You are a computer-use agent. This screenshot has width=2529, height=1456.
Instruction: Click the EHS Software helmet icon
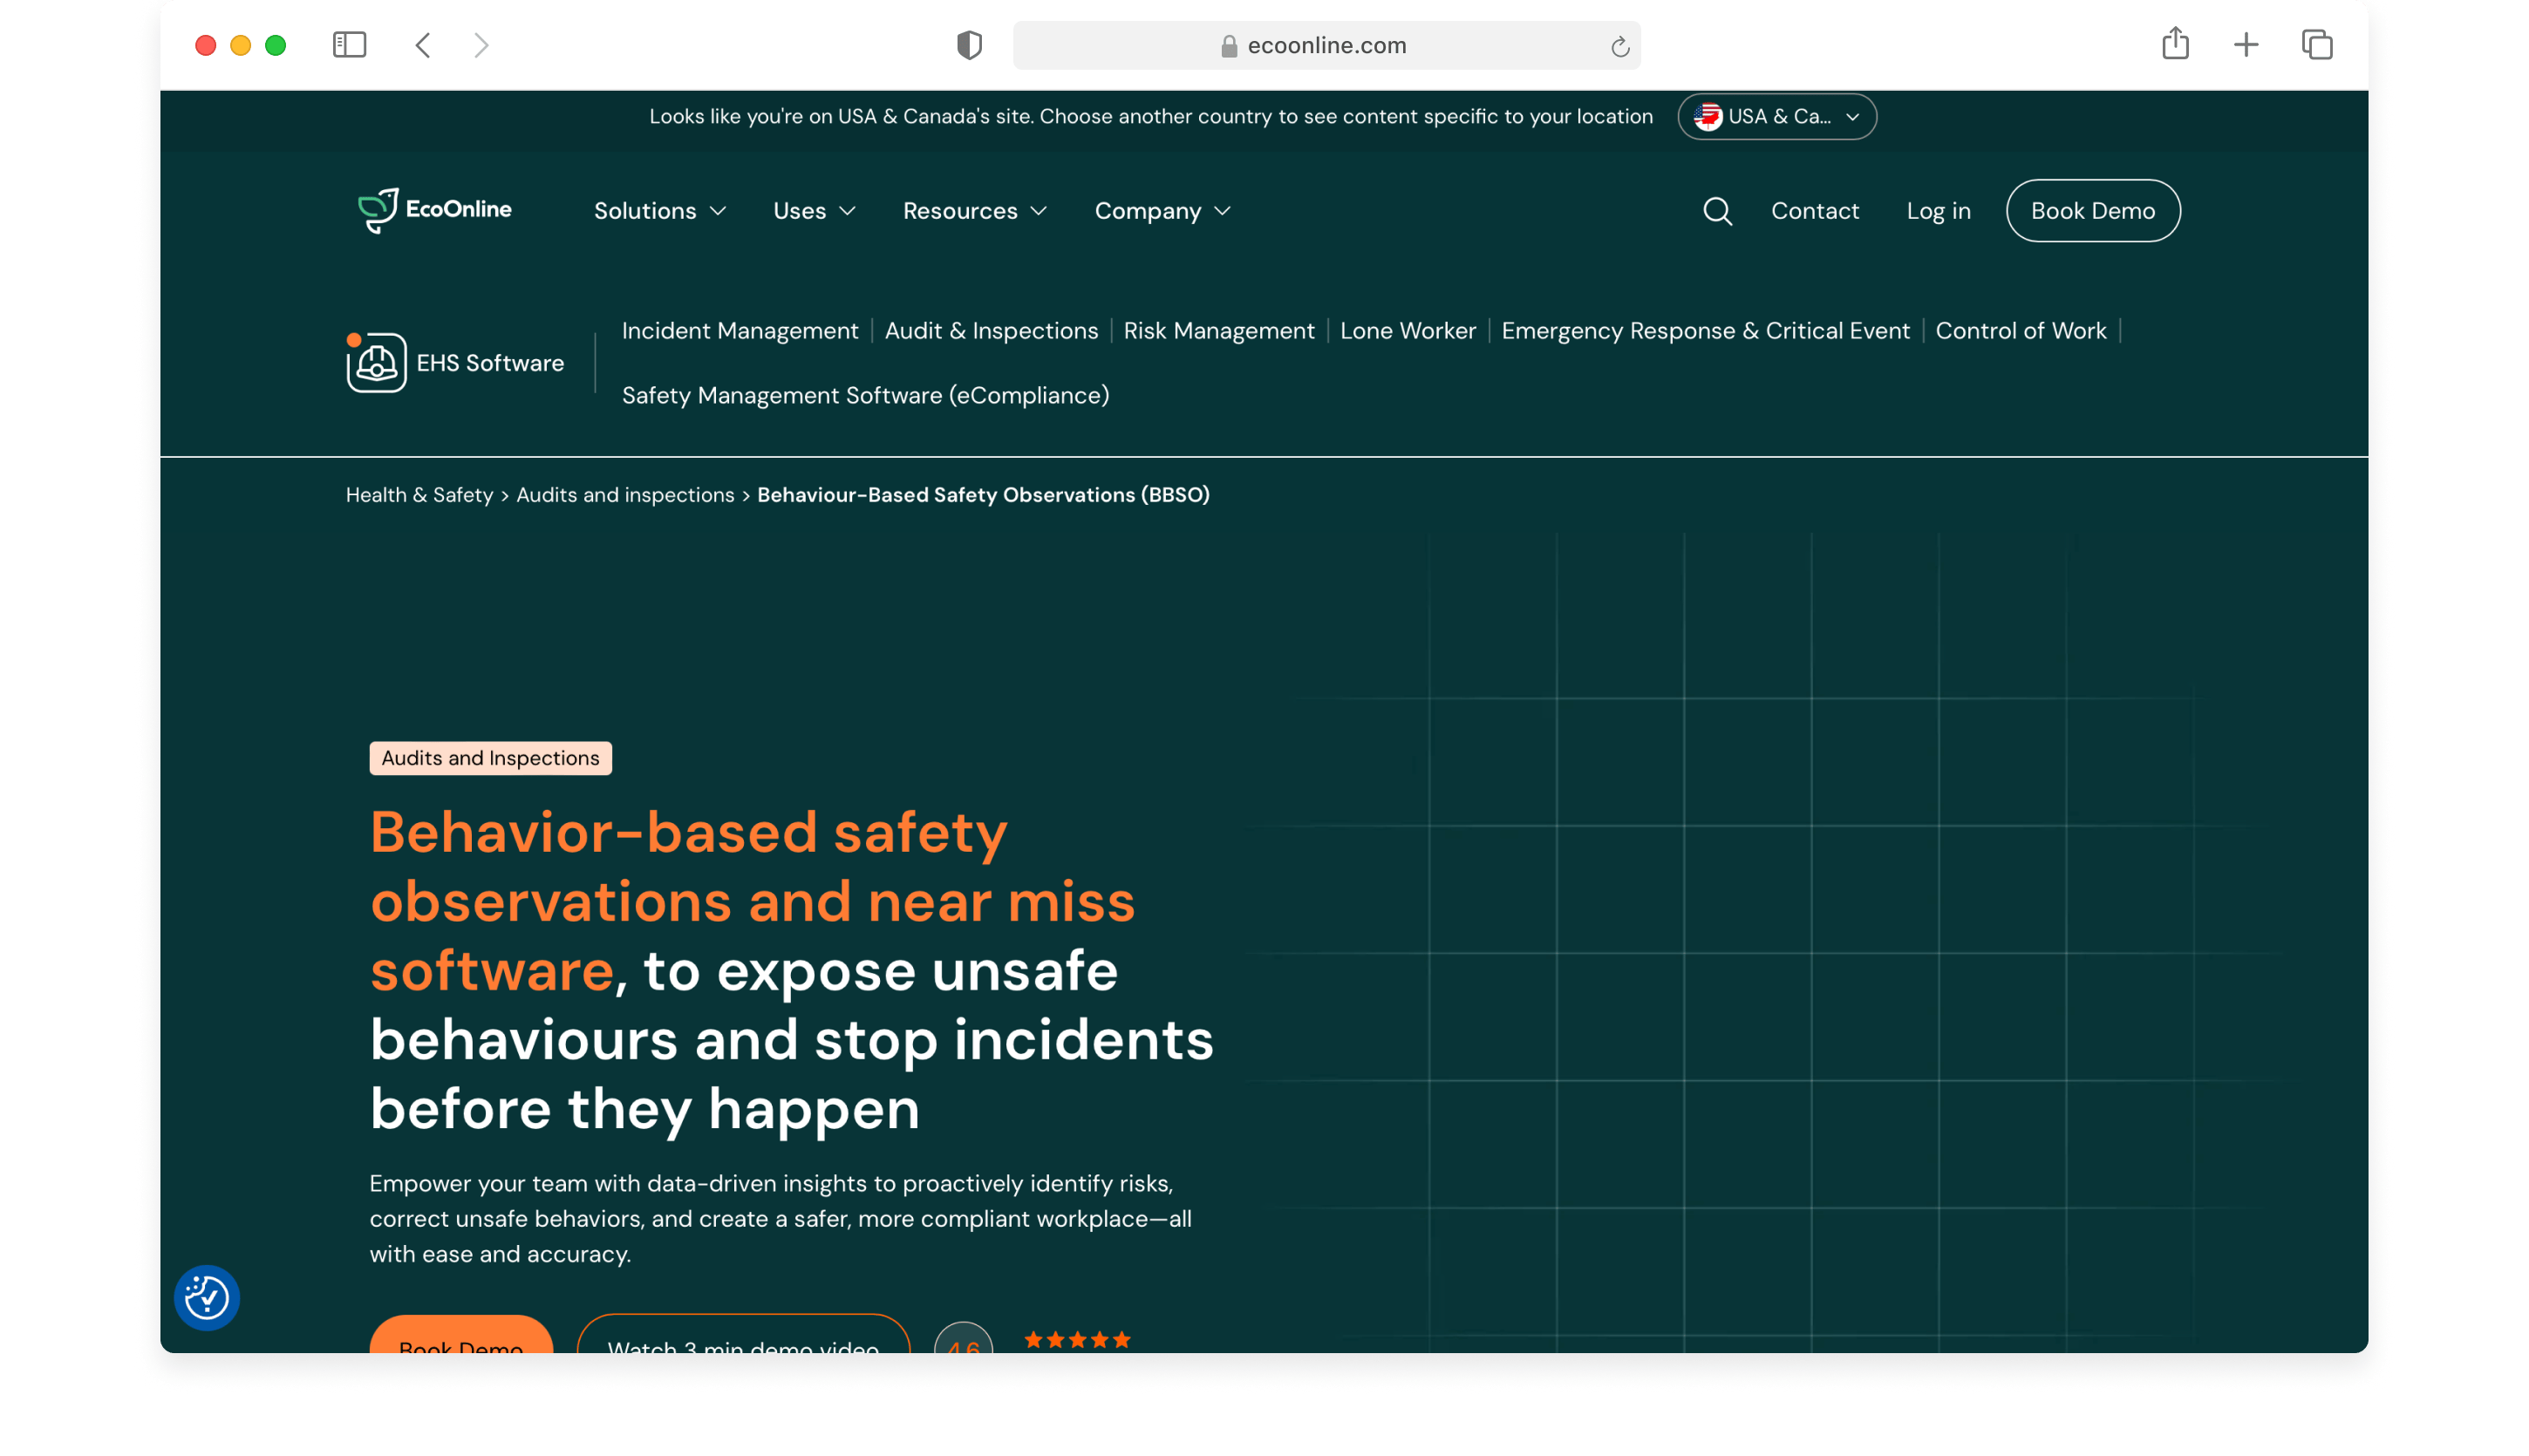tap(376, 363)
